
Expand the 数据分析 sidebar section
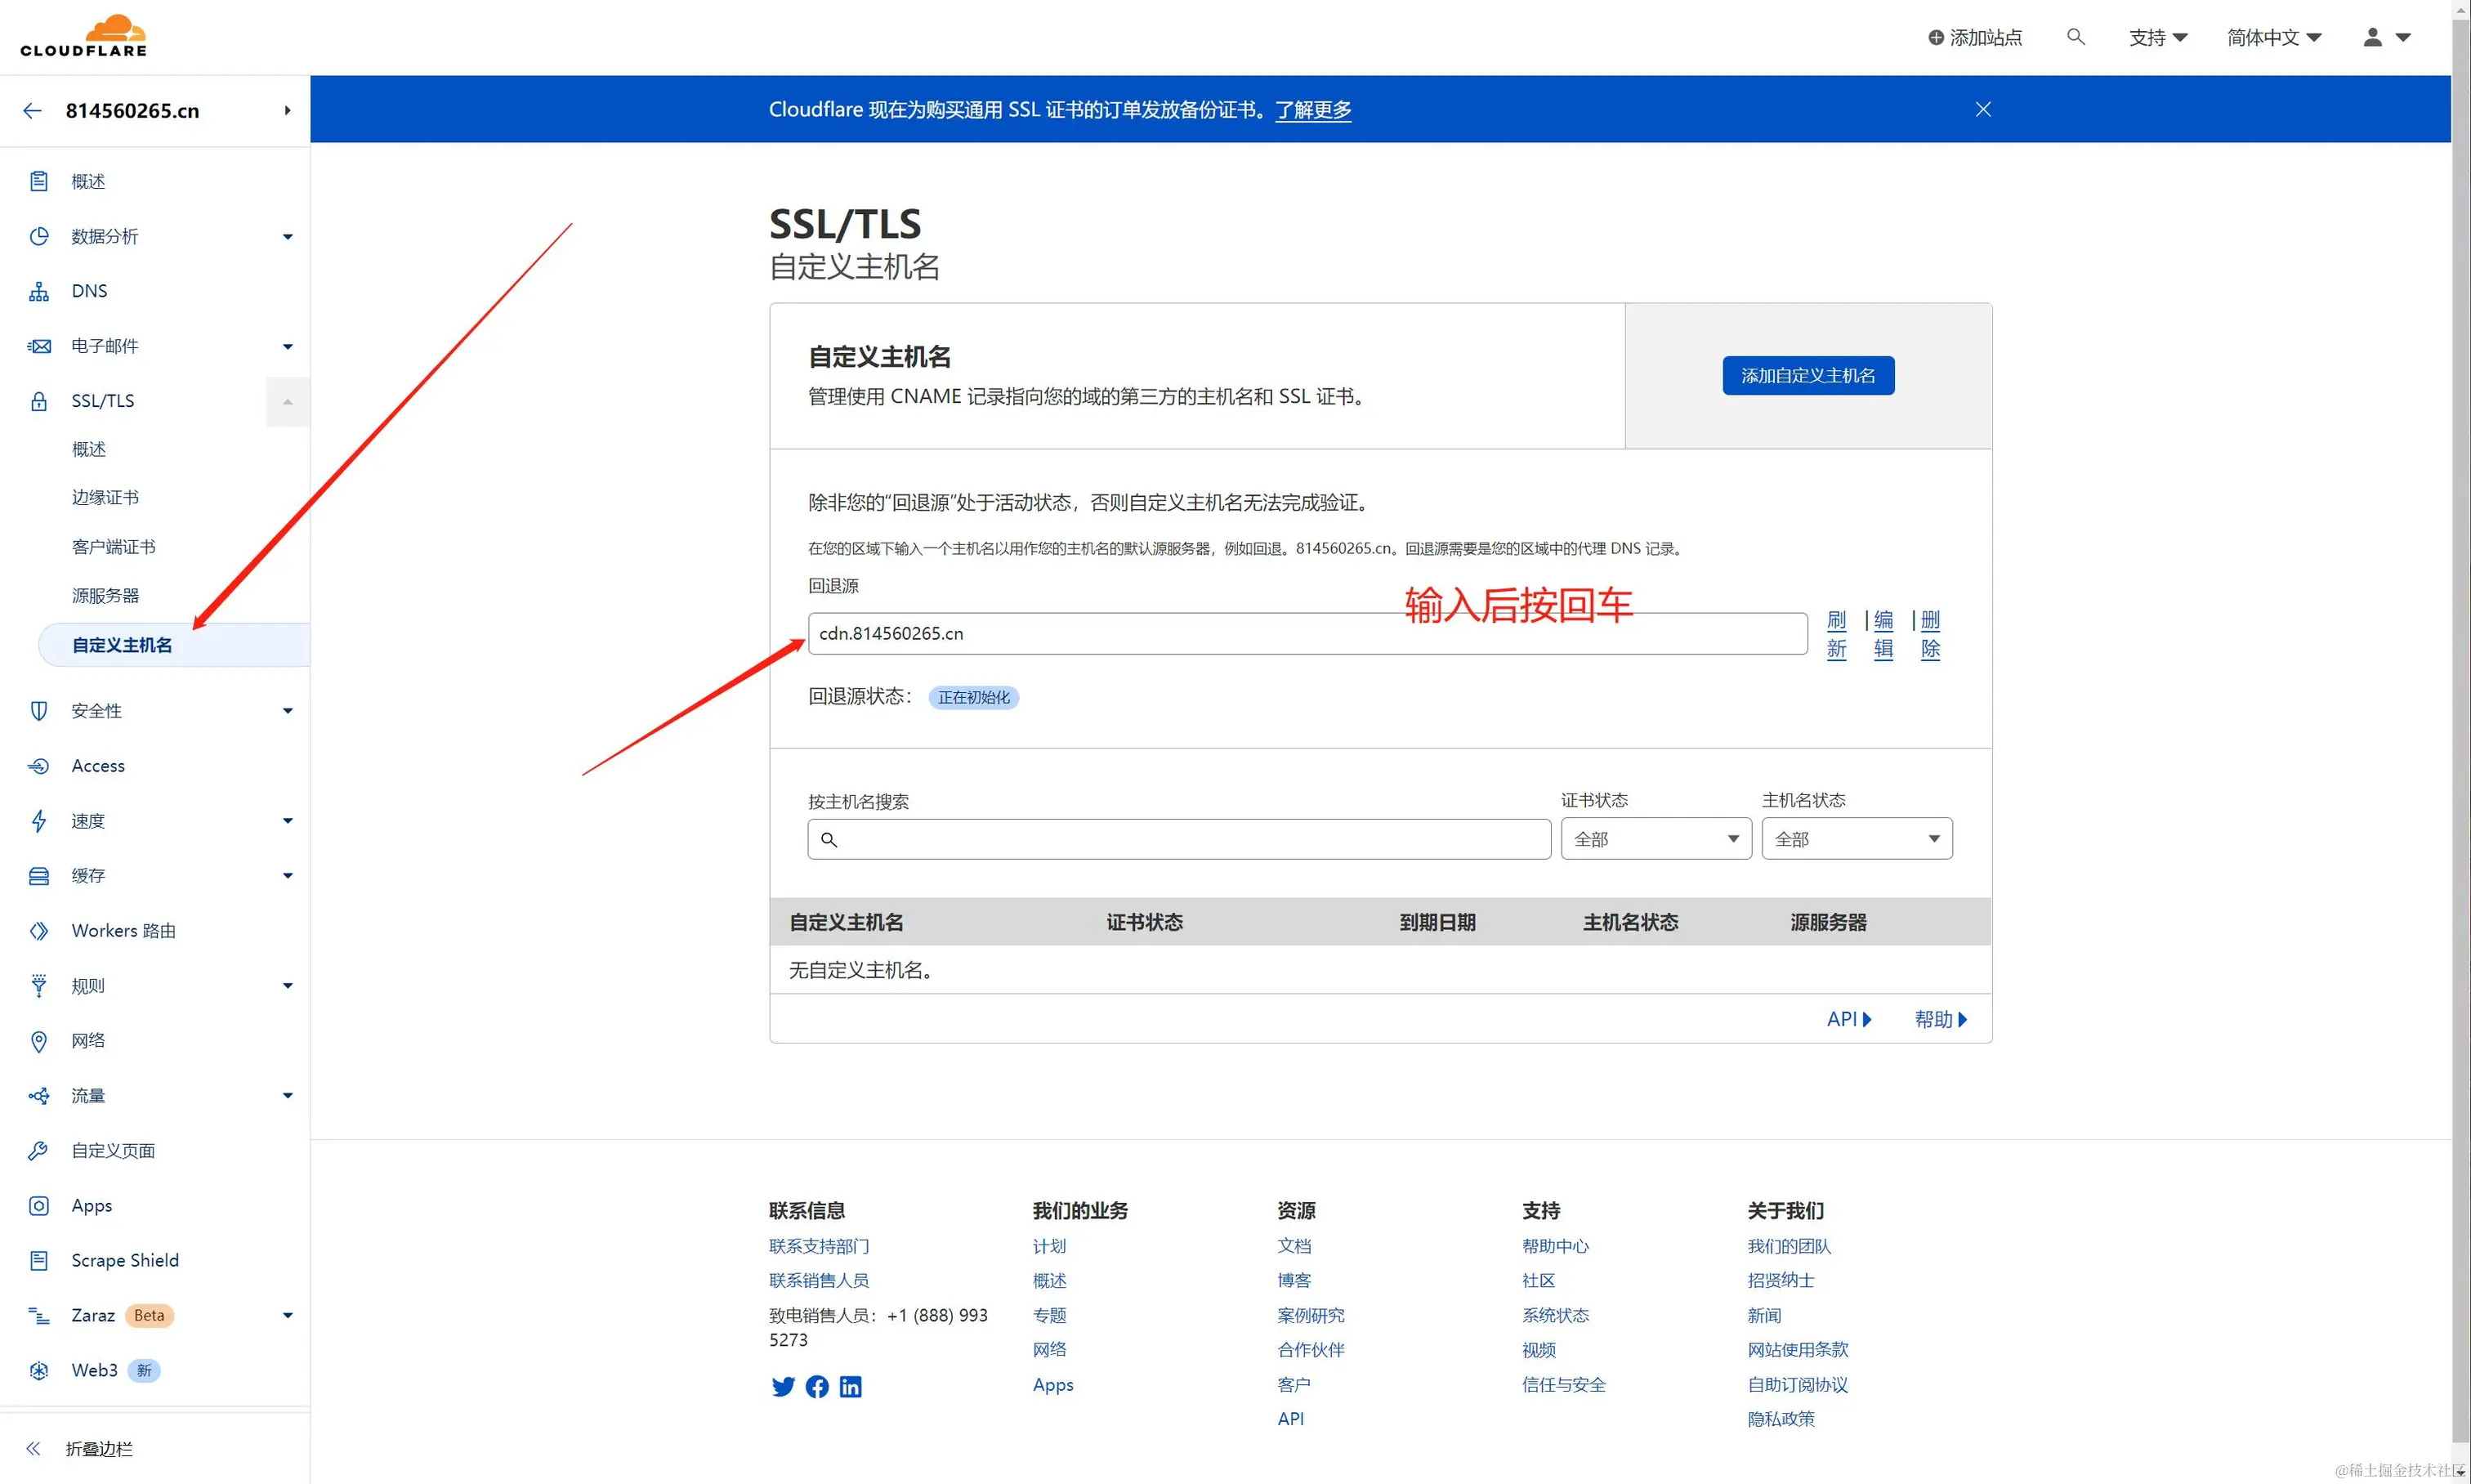point(288,237)
